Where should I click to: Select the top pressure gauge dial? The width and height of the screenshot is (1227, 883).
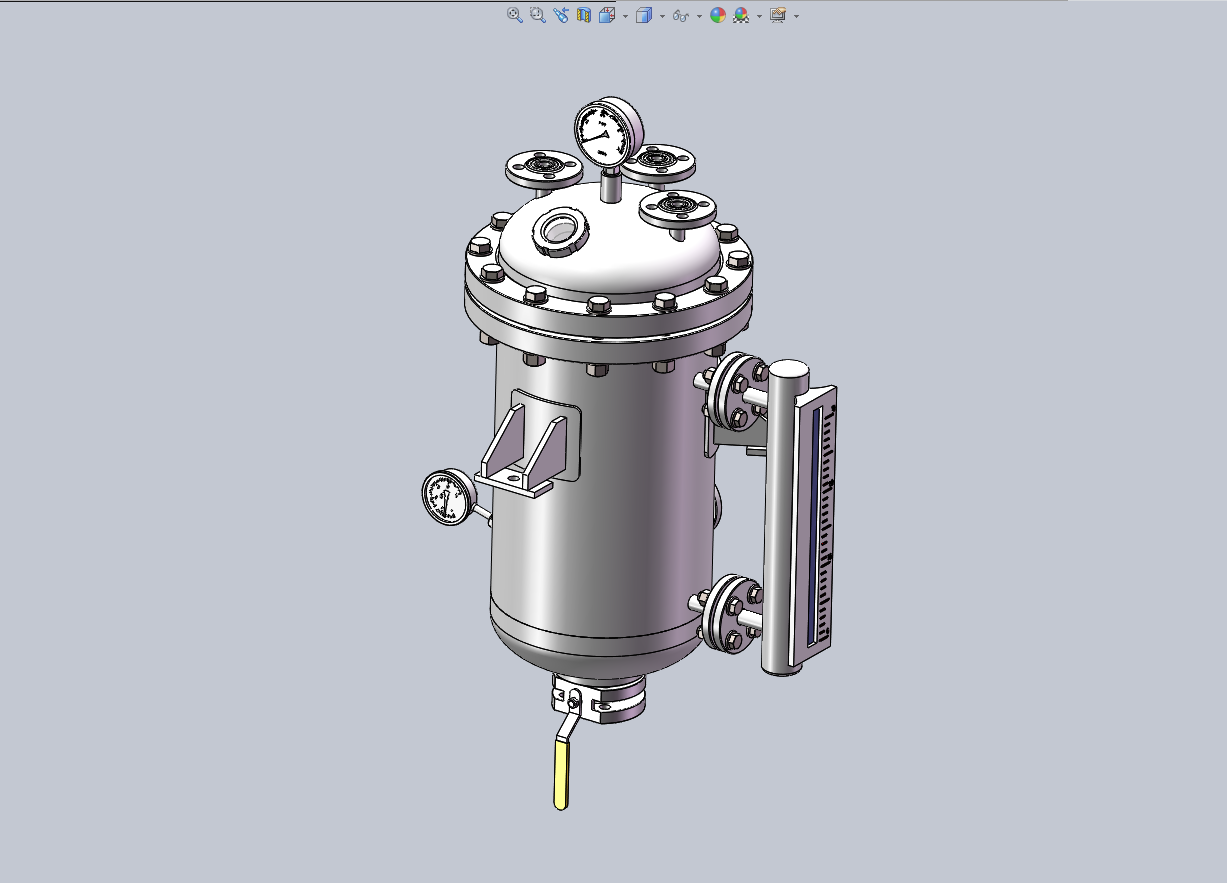coord(607,133)
